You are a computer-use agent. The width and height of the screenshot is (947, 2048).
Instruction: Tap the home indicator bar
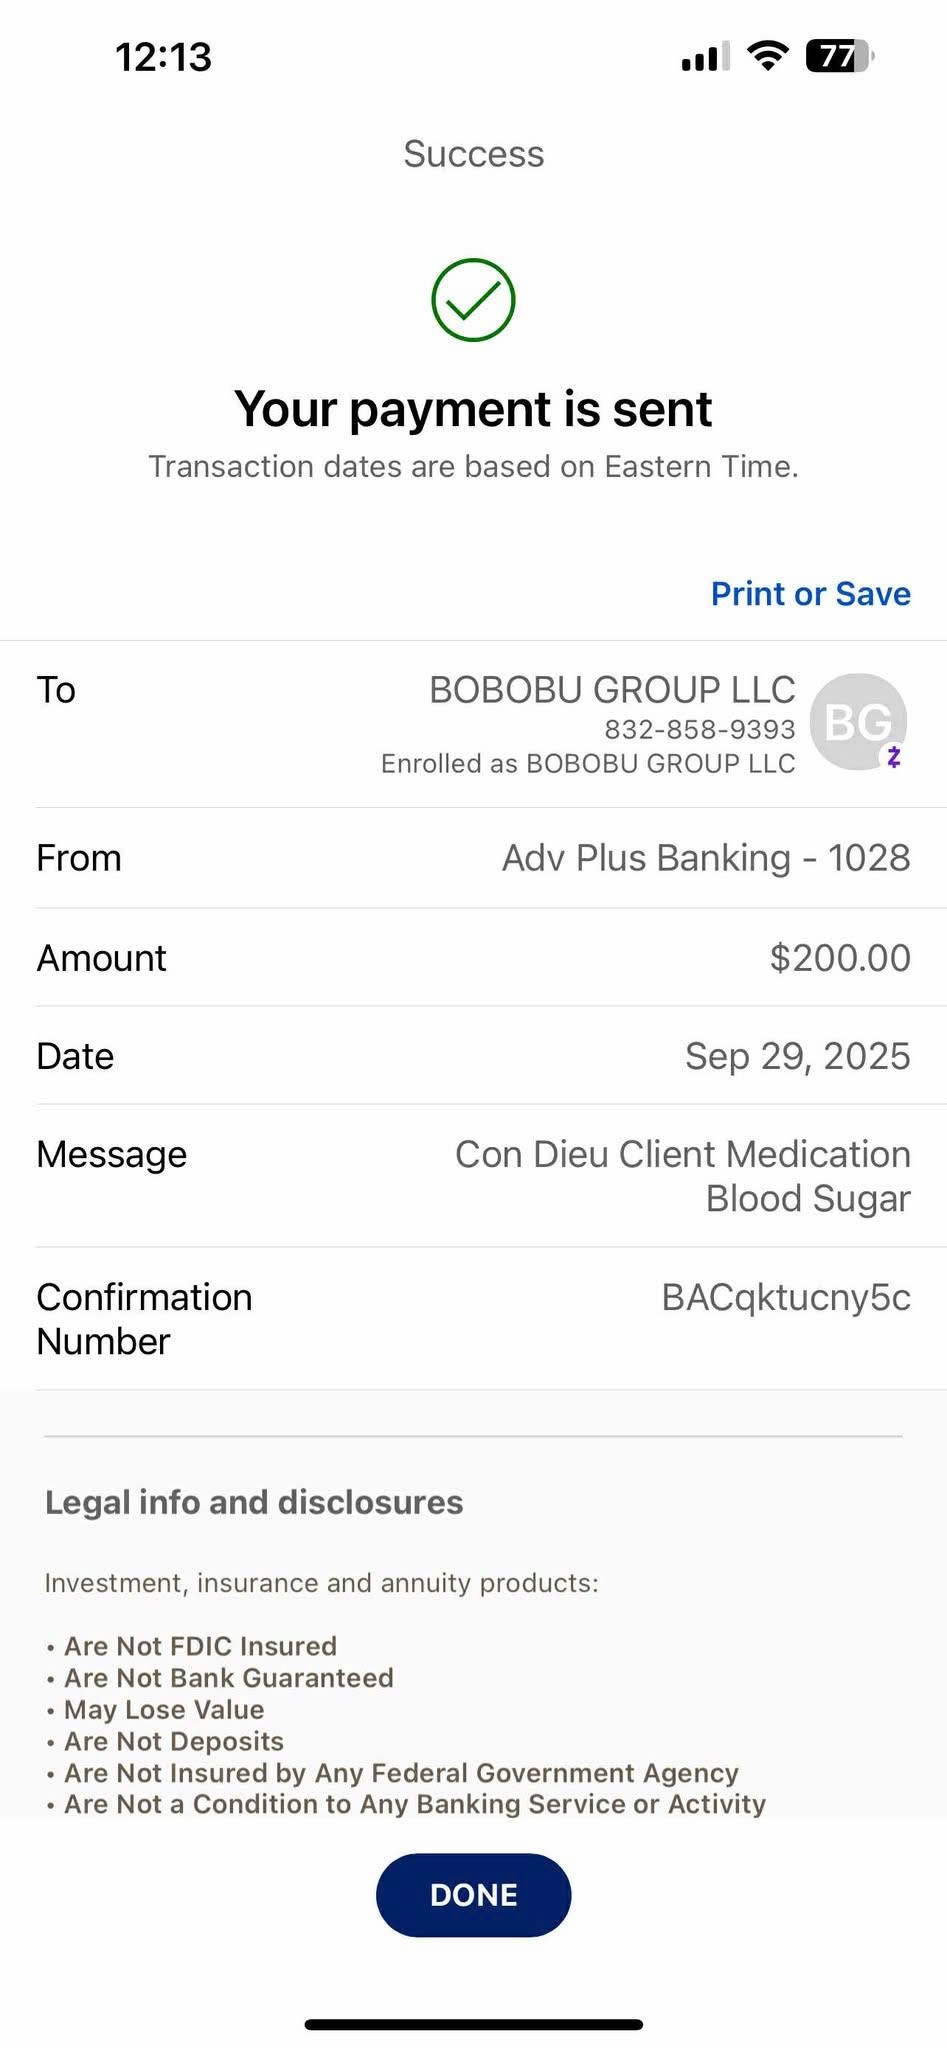(x=473, y=2025)
